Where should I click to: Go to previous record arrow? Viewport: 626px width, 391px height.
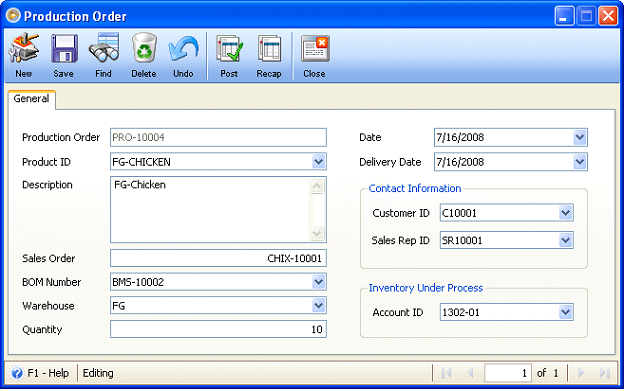[471, 373]
